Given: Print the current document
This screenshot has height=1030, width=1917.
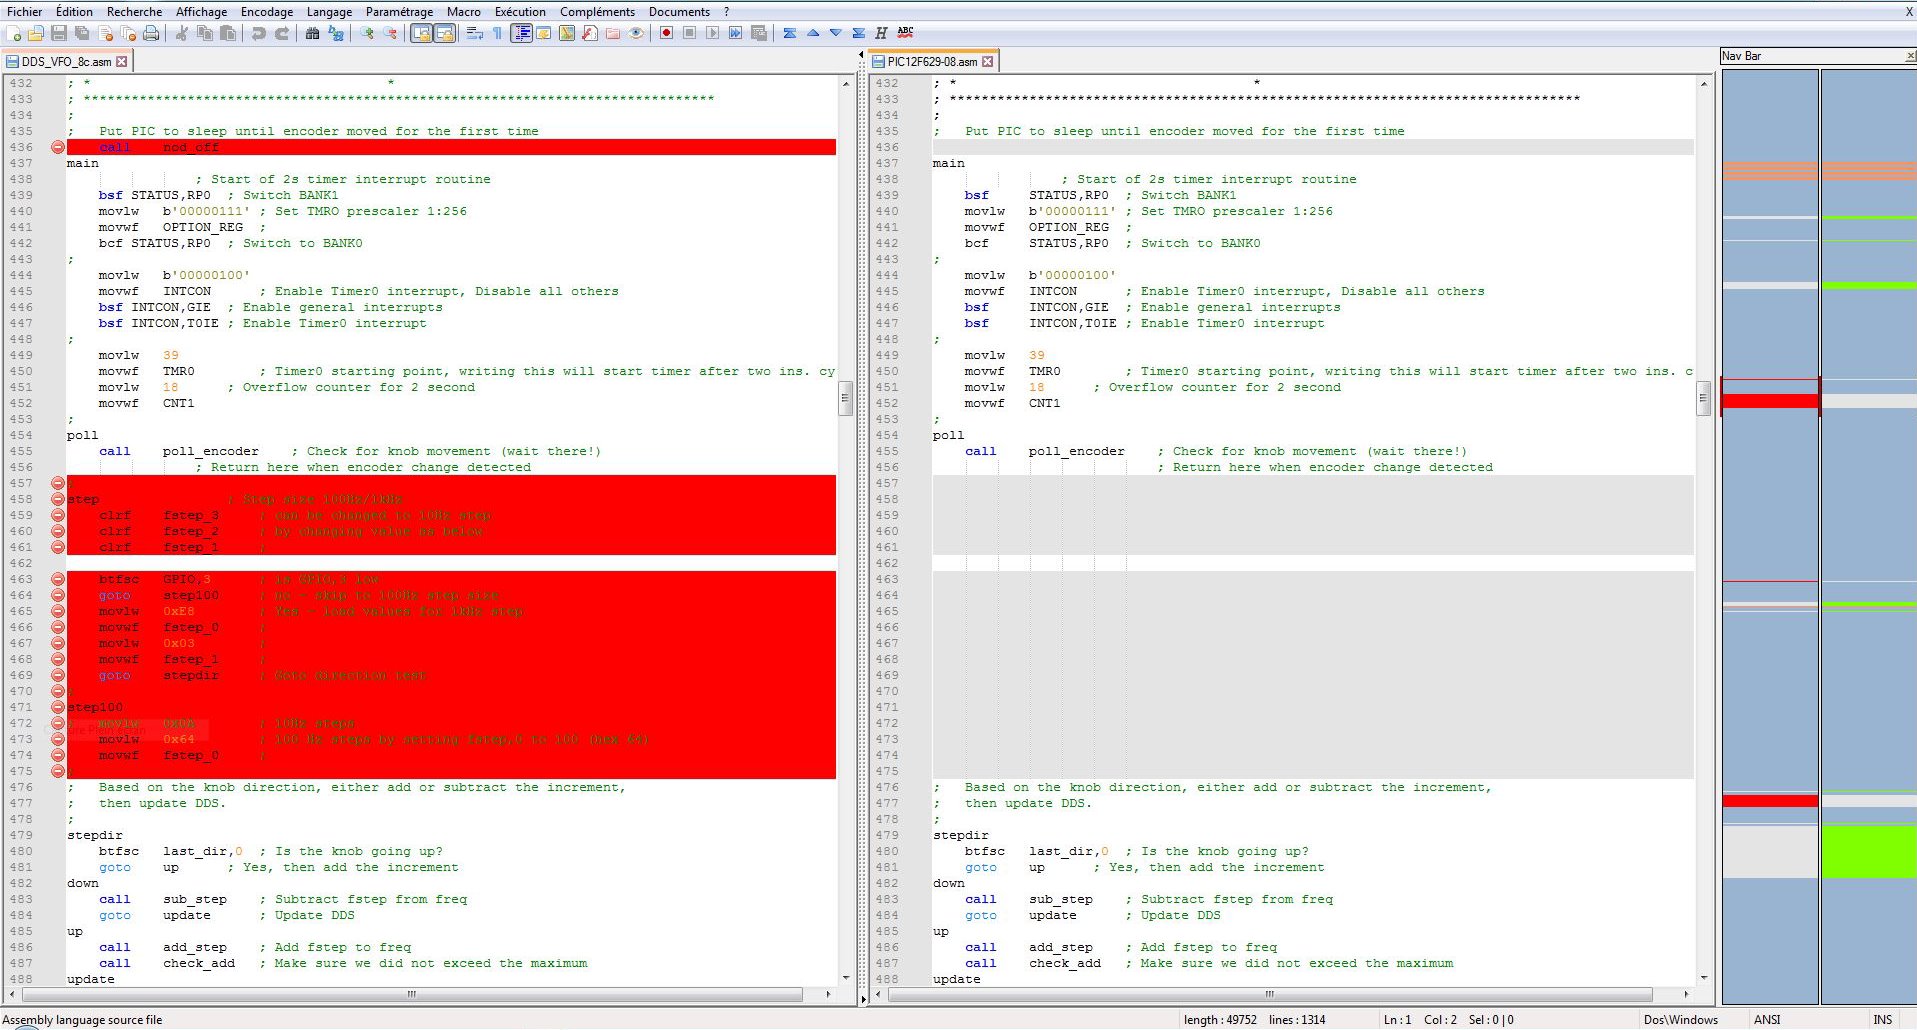Looking at the screenshot, I should click(150, 33).
